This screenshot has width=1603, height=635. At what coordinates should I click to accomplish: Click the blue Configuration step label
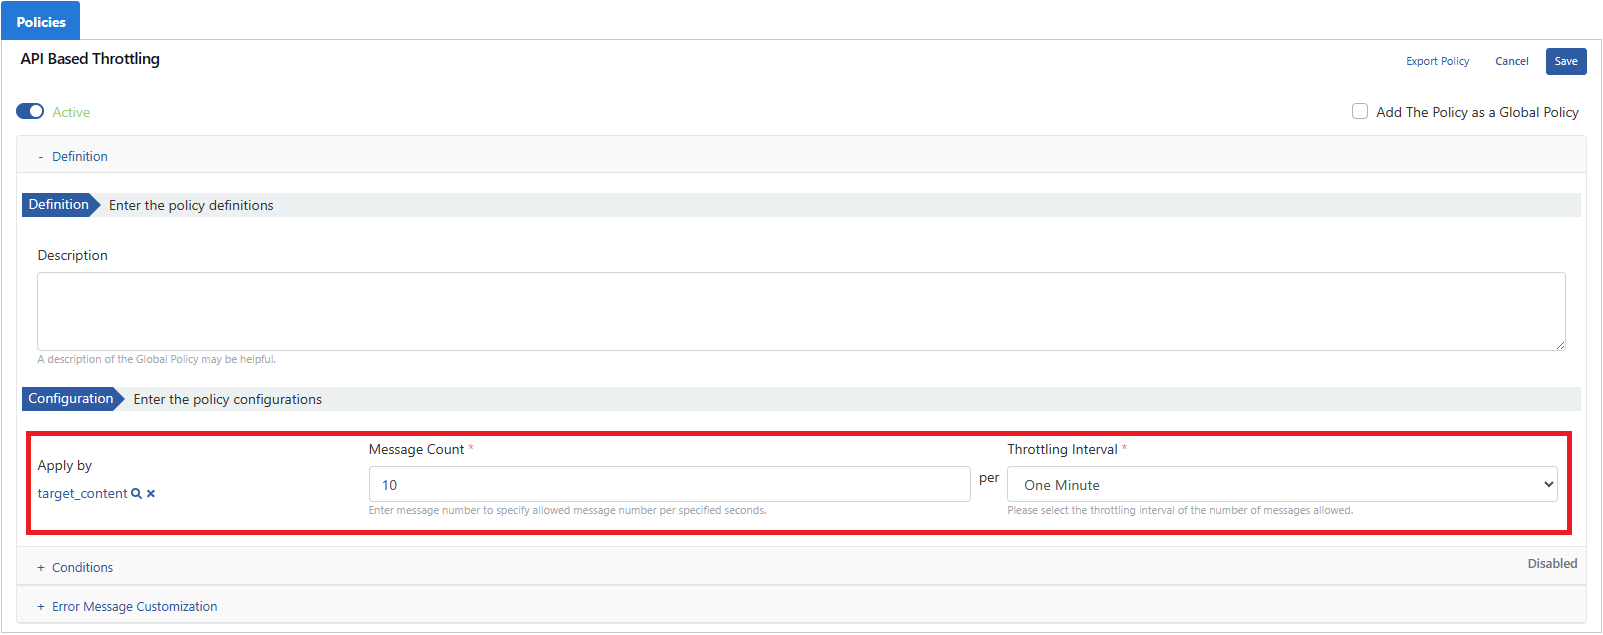(x=71, y=399)
